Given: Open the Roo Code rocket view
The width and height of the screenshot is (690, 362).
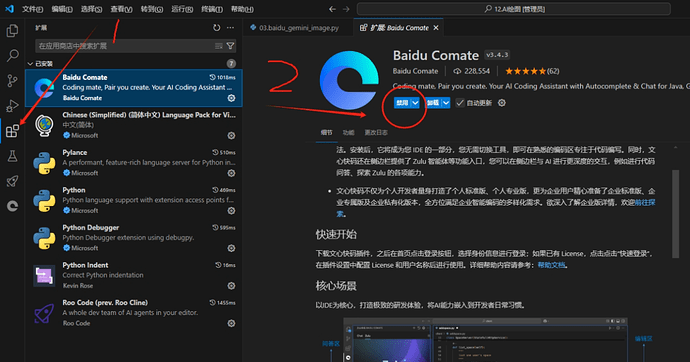Looking at the screenshot, I should coord(12,181).
